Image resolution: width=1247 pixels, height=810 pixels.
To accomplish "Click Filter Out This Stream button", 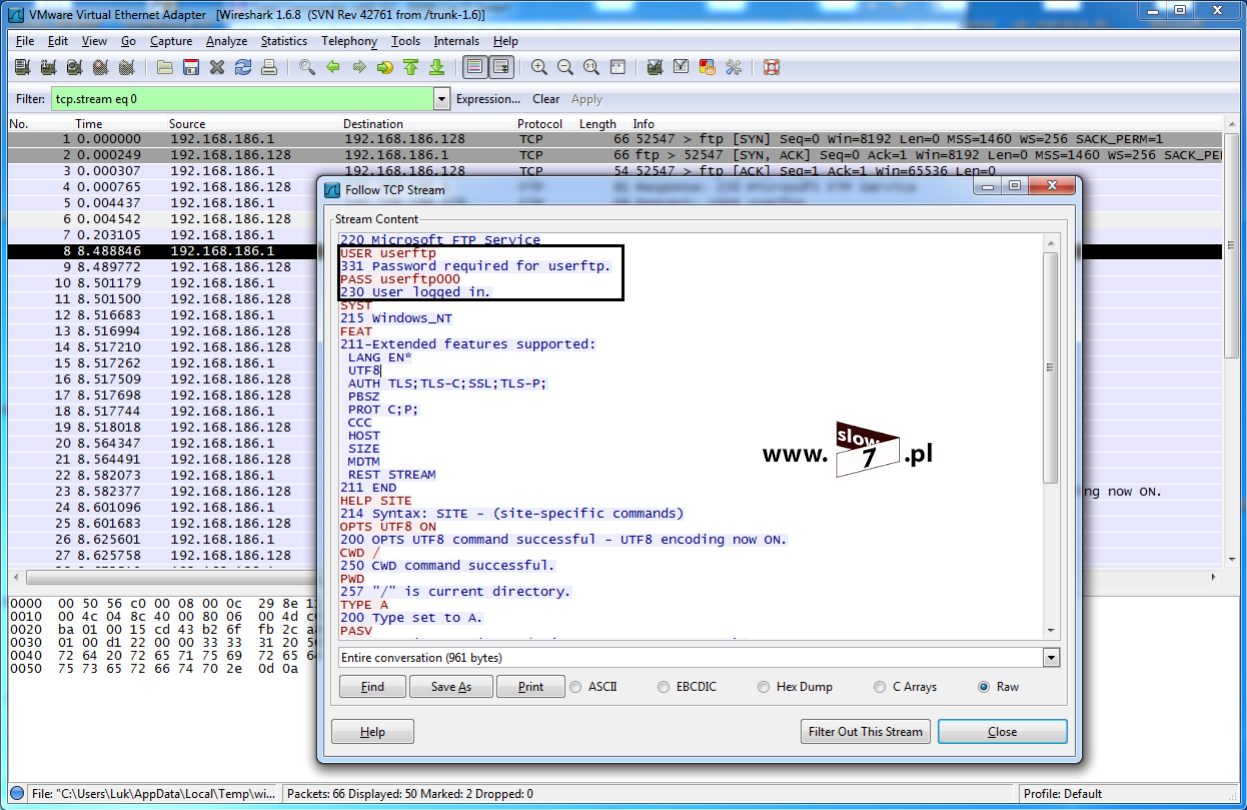I will (x=866, y=731).
